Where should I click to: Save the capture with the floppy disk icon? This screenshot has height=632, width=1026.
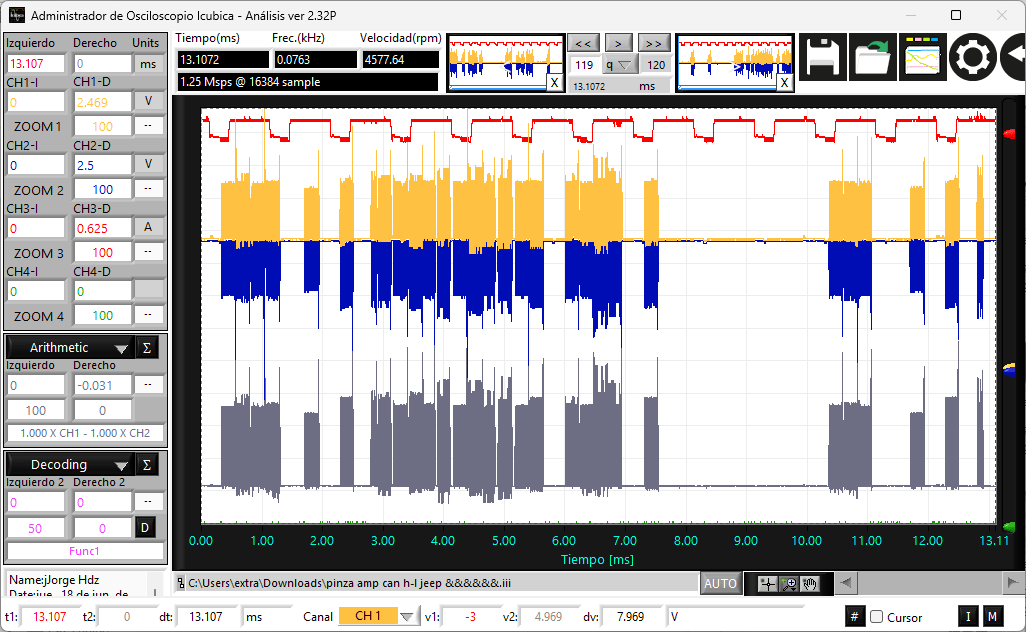(x=823, y=58)
